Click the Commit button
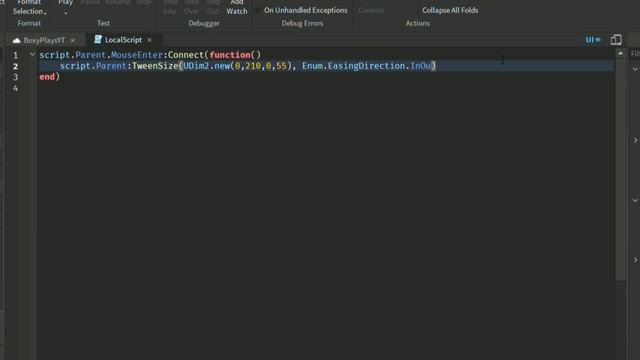The width and height of the screenshot is (640, 360). (x=371, y=10)
